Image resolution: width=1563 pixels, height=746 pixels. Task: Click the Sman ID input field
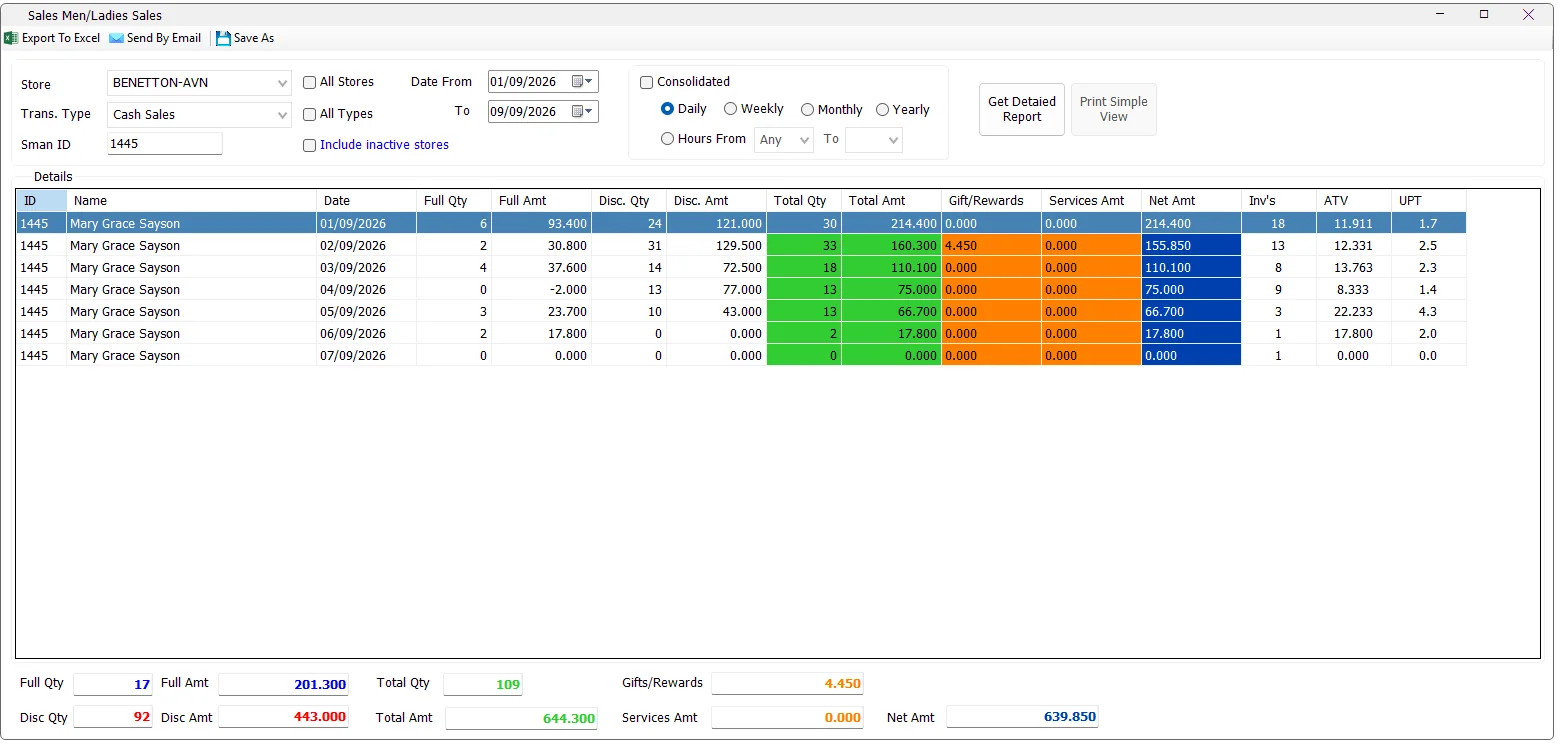pos(165,144)
